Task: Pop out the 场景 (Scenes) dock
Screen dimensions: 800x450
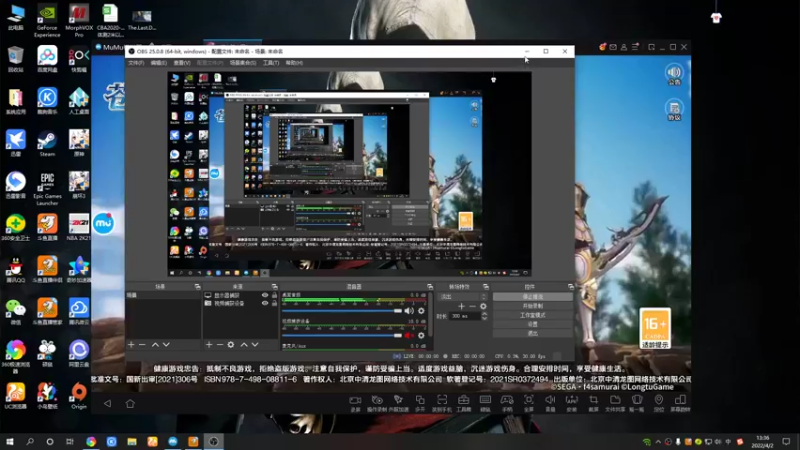Action: tap(197, 287)
